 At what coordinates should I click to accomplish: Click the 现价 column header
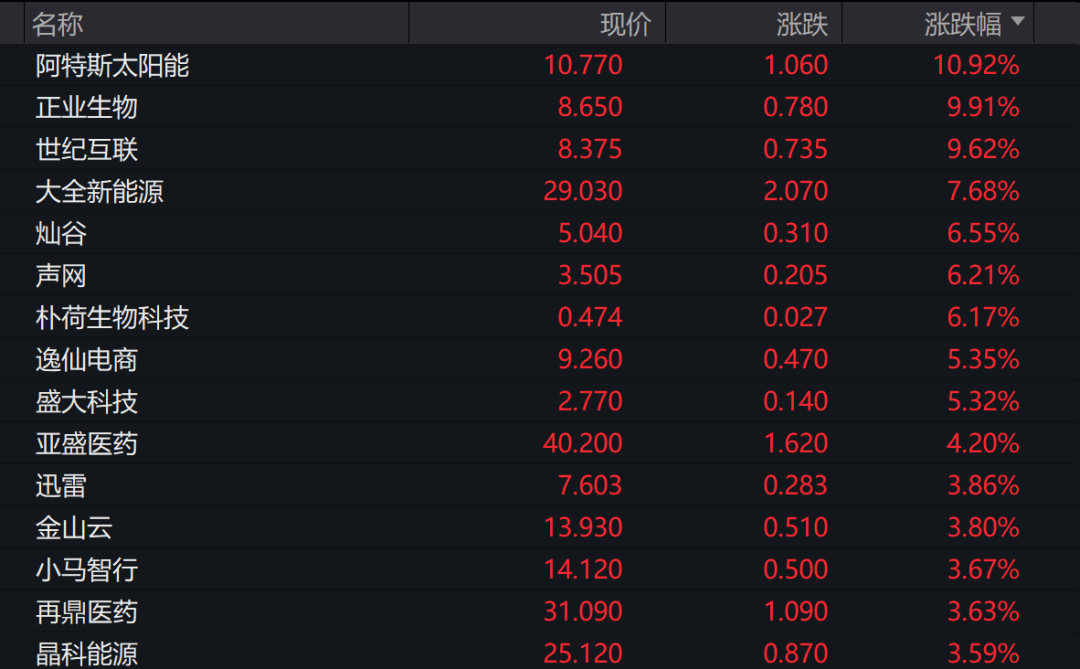625,23
